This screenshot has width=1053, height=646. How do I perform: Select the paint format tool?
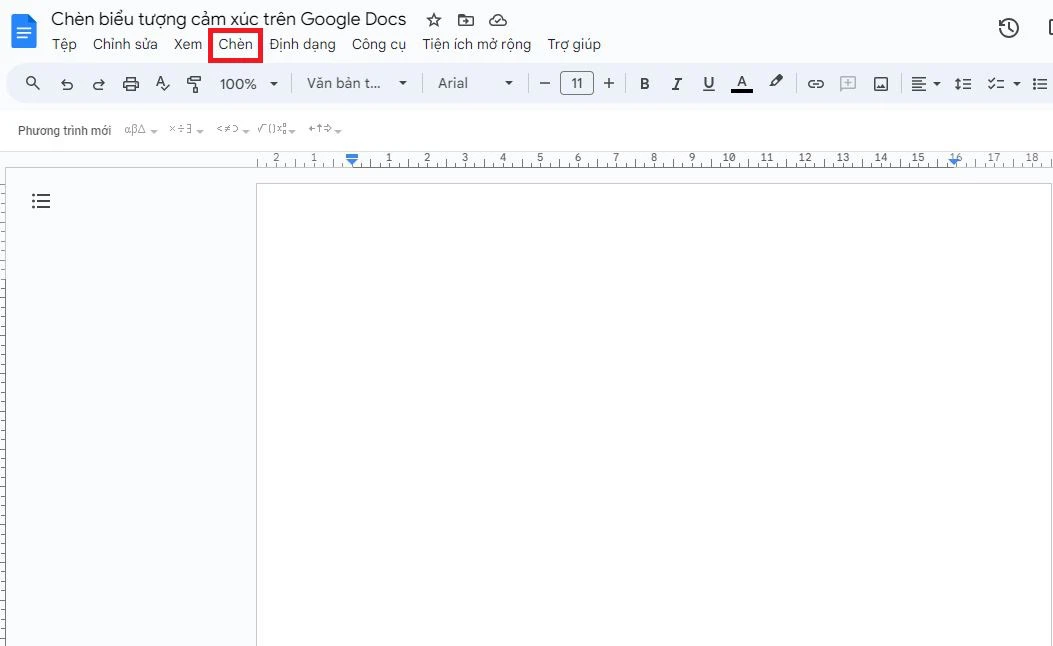(194, 83)
